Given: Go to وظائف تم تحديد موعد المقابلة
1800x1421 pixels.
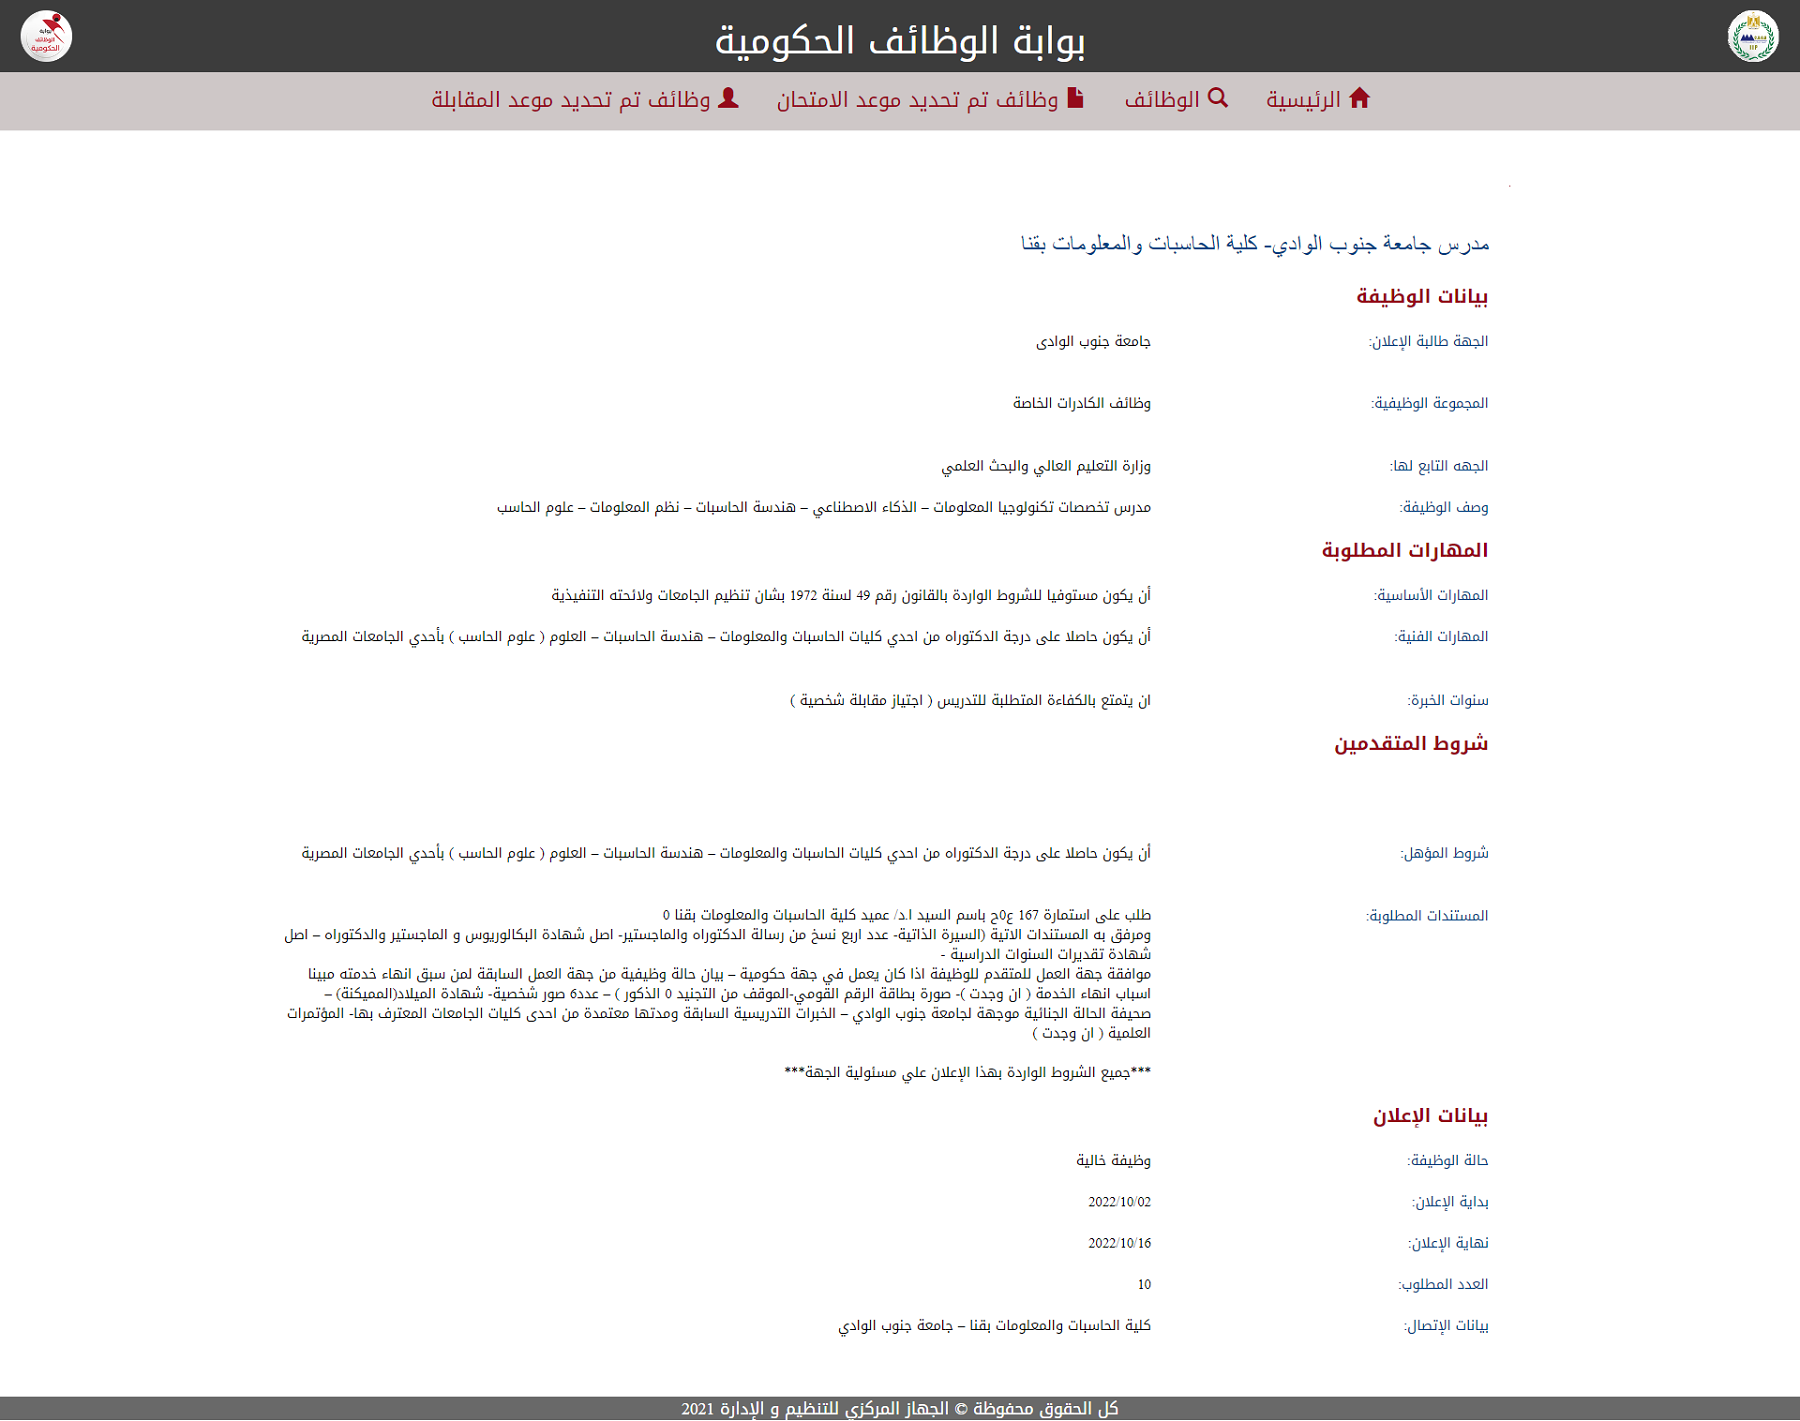Looking at the screenshot, I should click(x=571, y=100).
